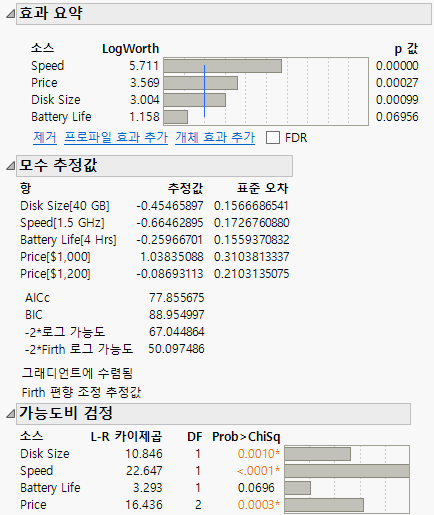Viewport: 434px width, 515px height.
Task: Click estimate value 1.03835088
Action: [172, 257]
